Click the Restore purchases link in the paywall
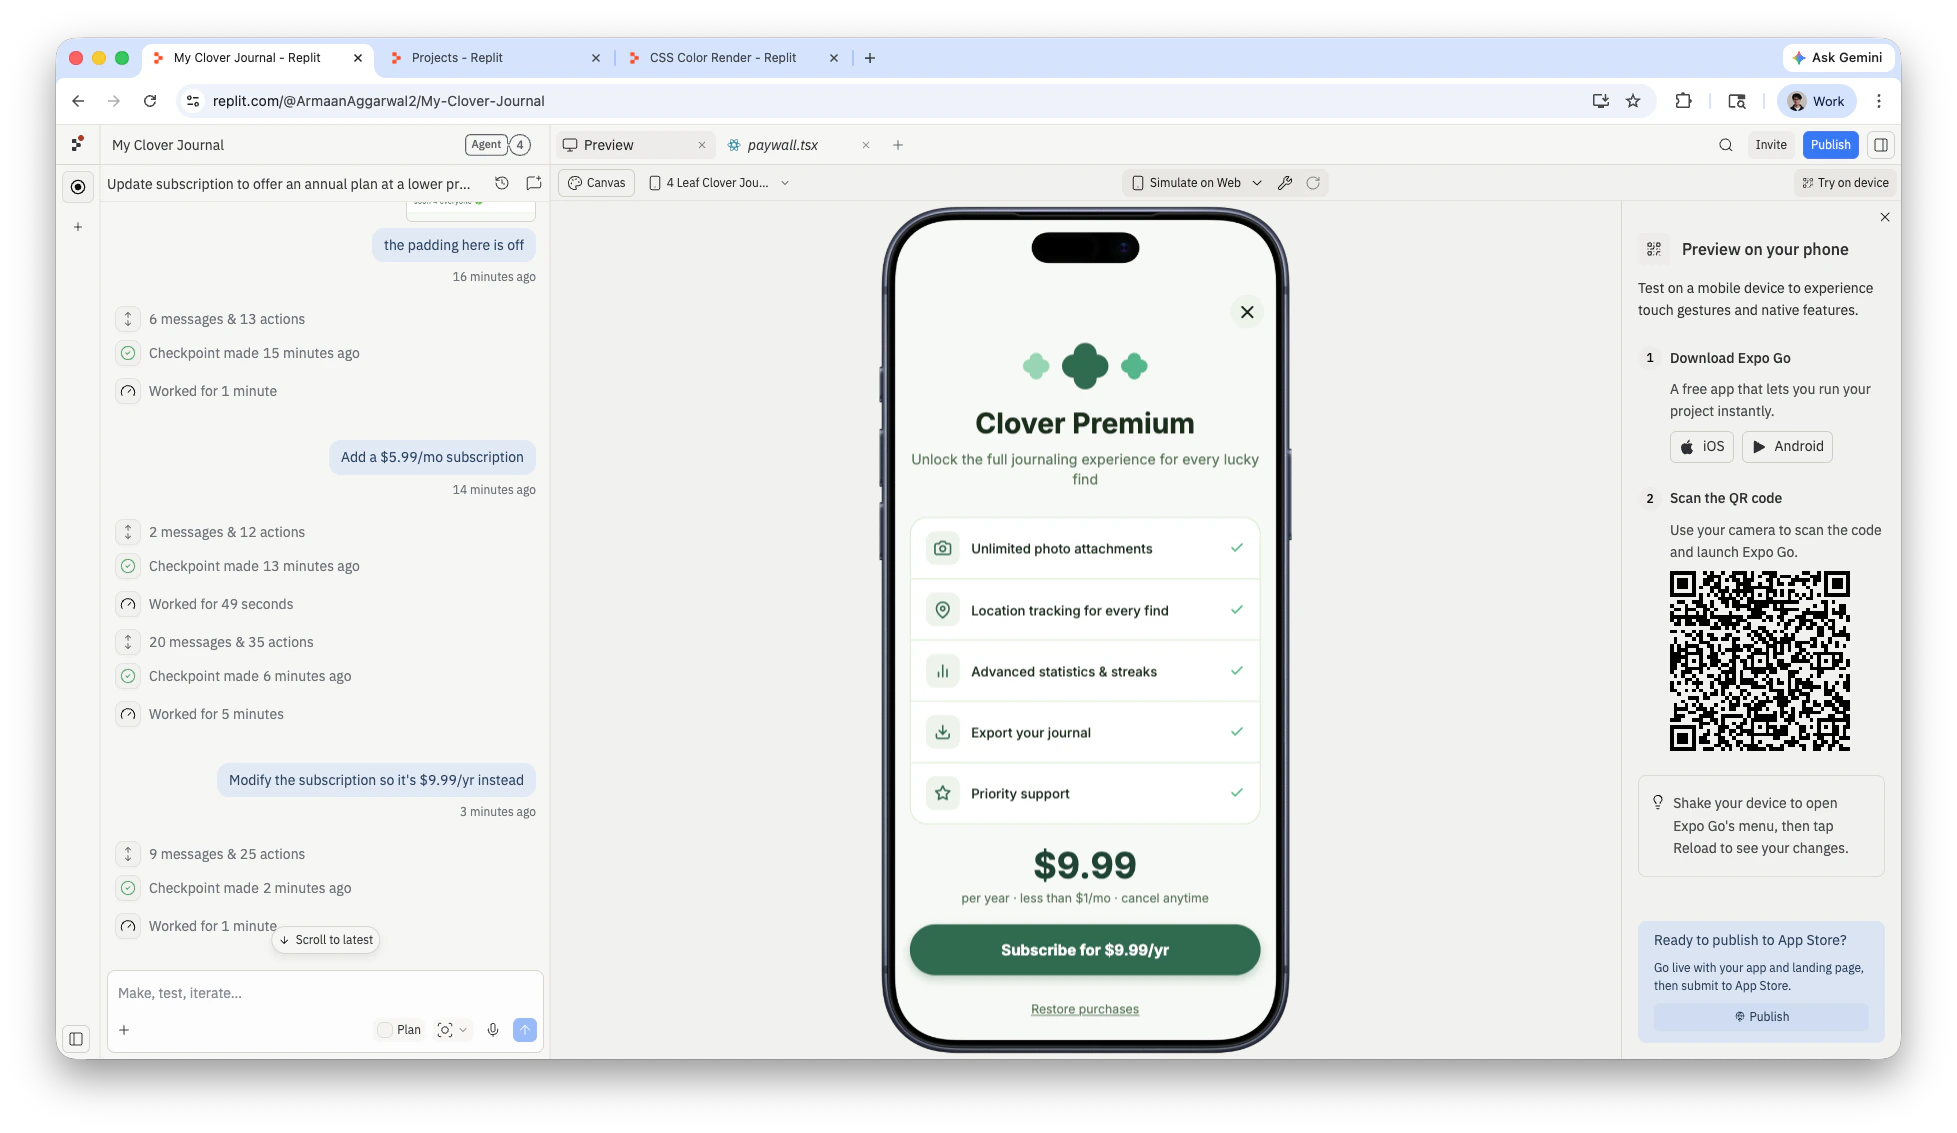This screenshot has height=1133, width=1957. pos(1084,1008)
